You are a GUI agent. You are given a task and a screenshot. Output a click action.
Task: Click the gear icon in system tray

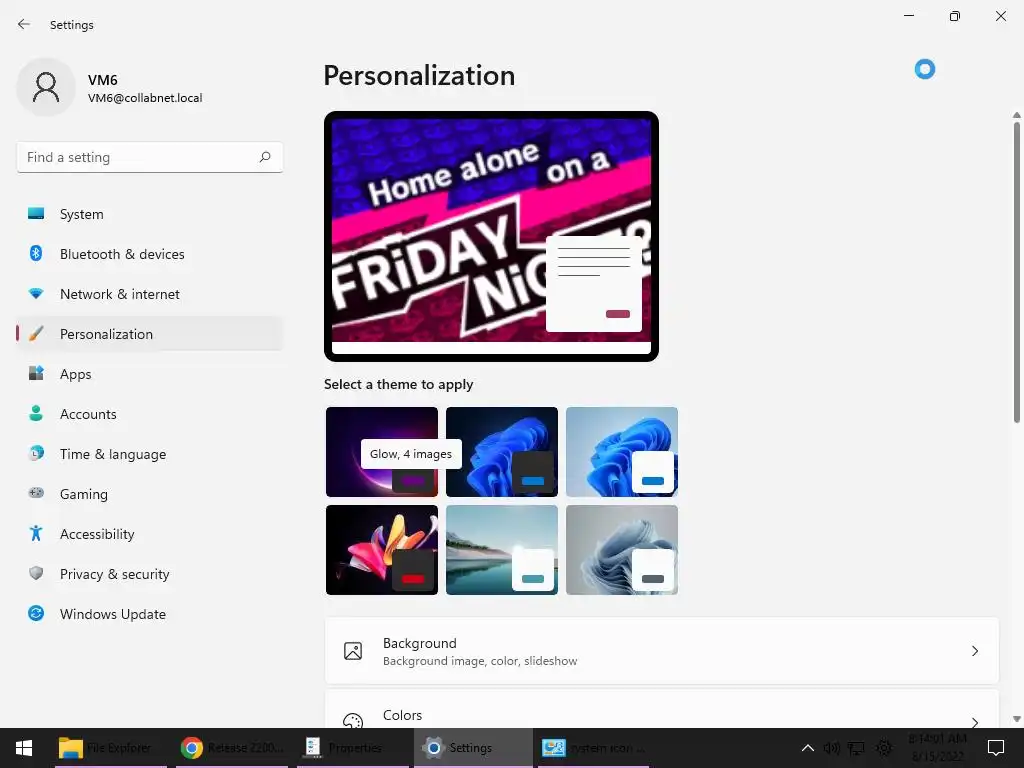[884, 748]
